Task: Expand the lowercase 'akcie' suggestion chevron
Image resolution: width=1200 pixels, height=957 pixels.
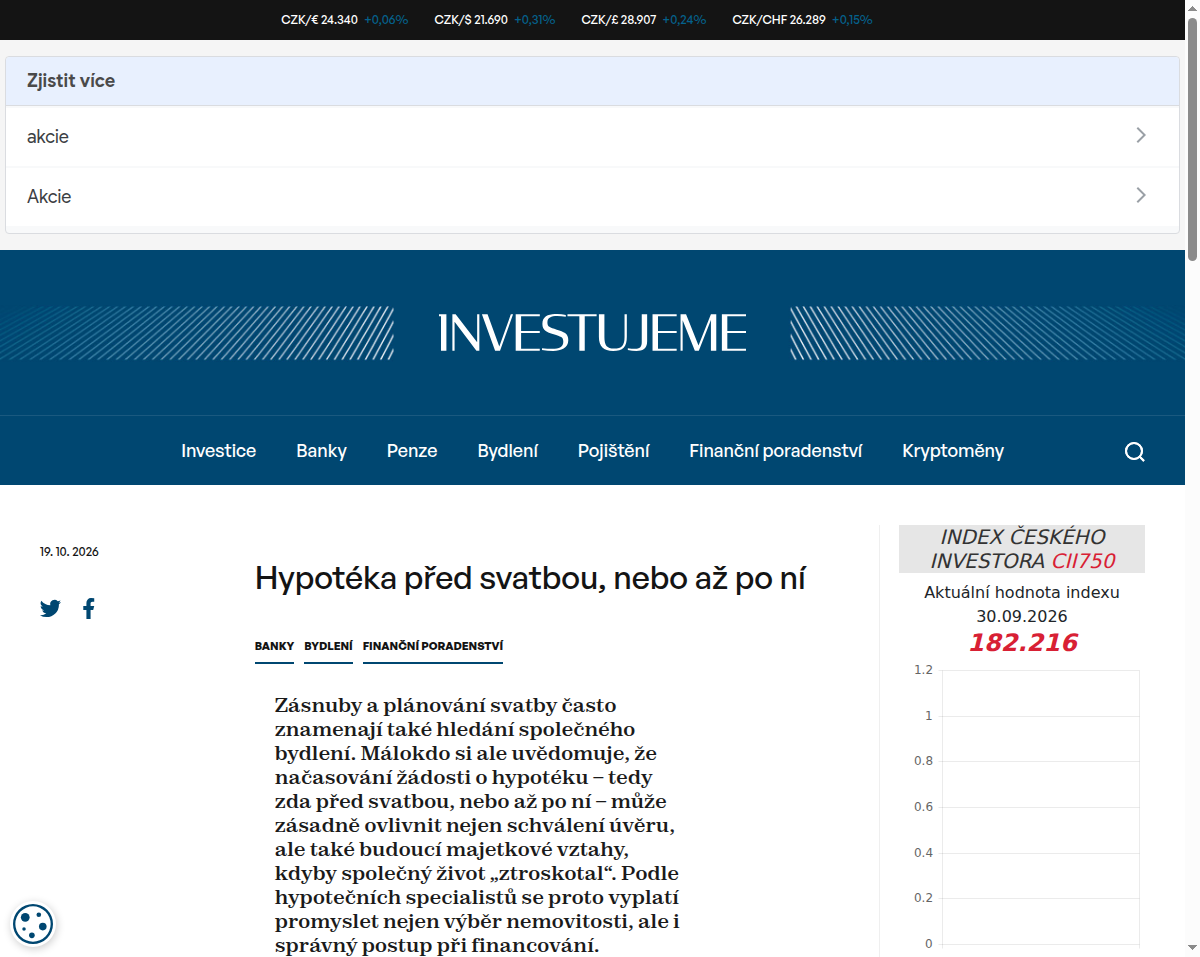Action: coord(1141,135)
